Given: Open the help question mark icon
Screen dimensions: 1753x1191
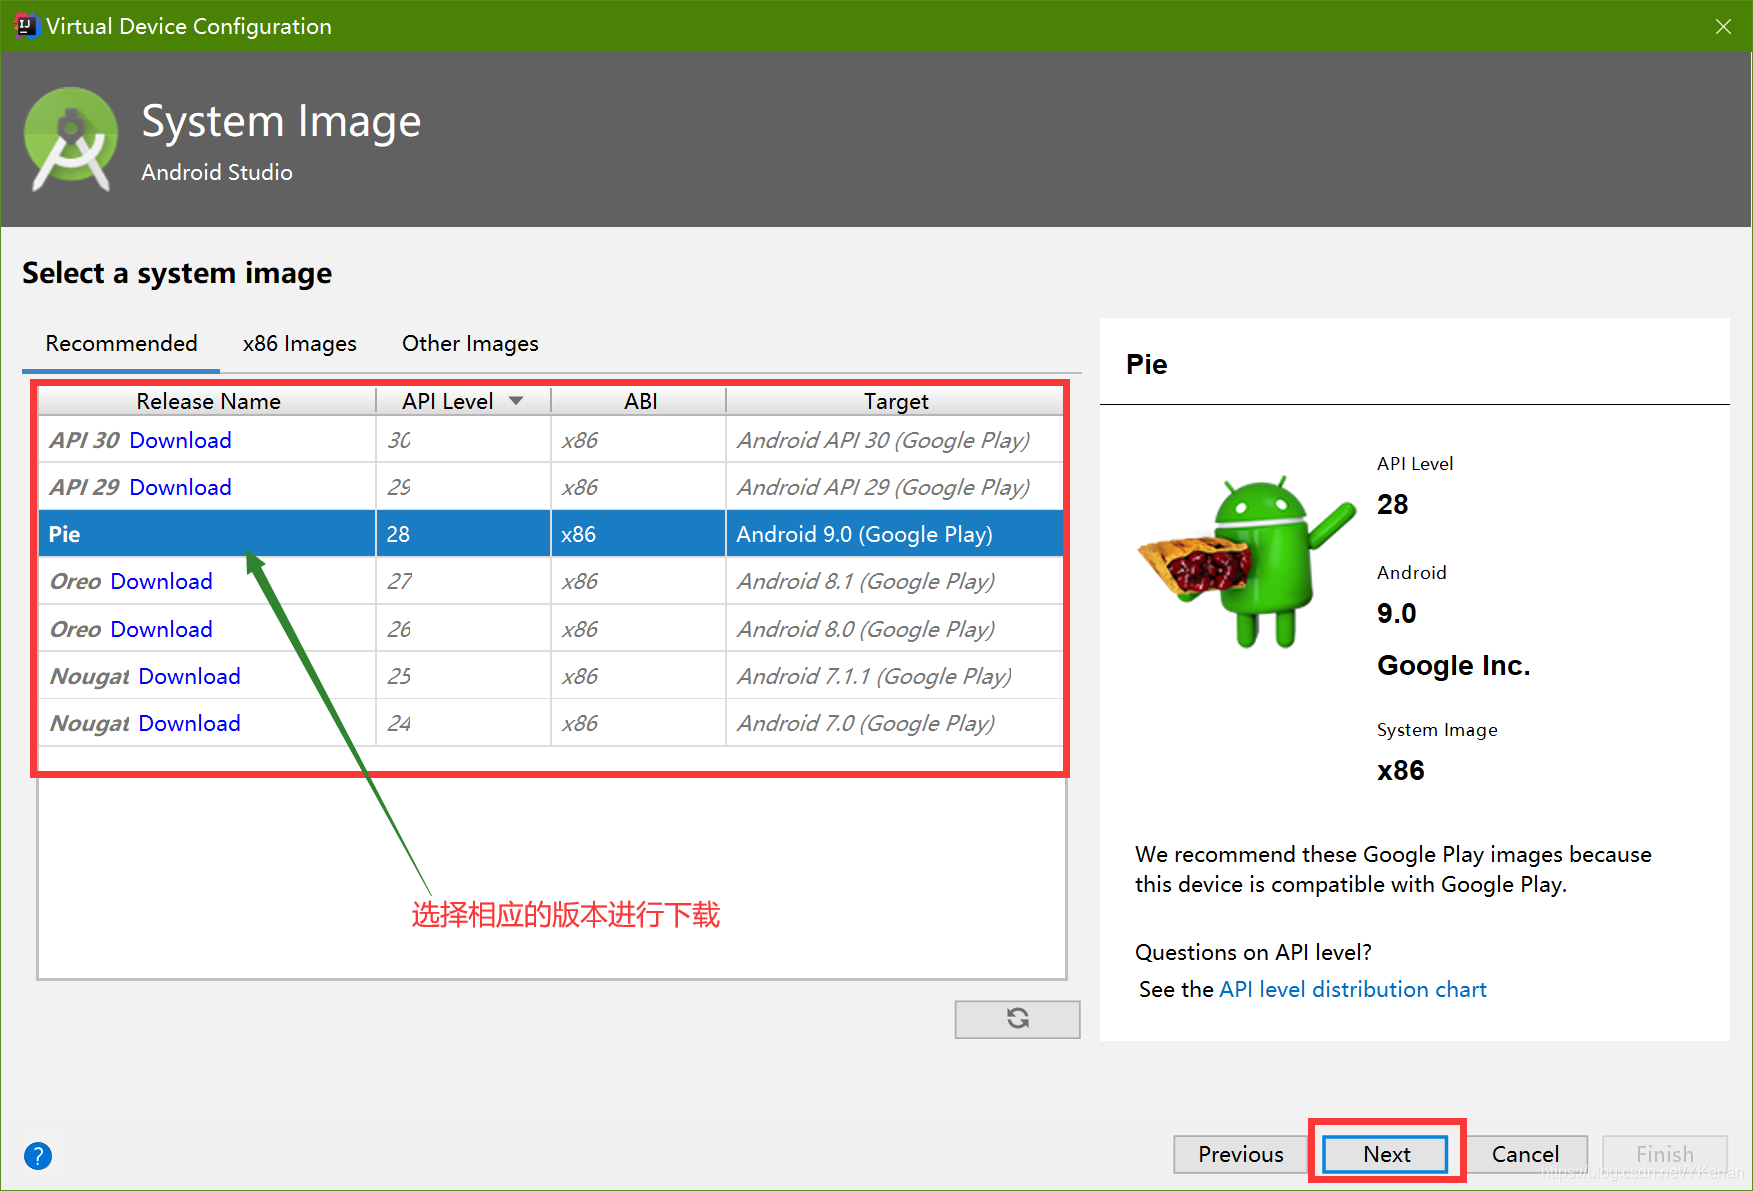Looking at the screenshot, I should pos(38,1156).
